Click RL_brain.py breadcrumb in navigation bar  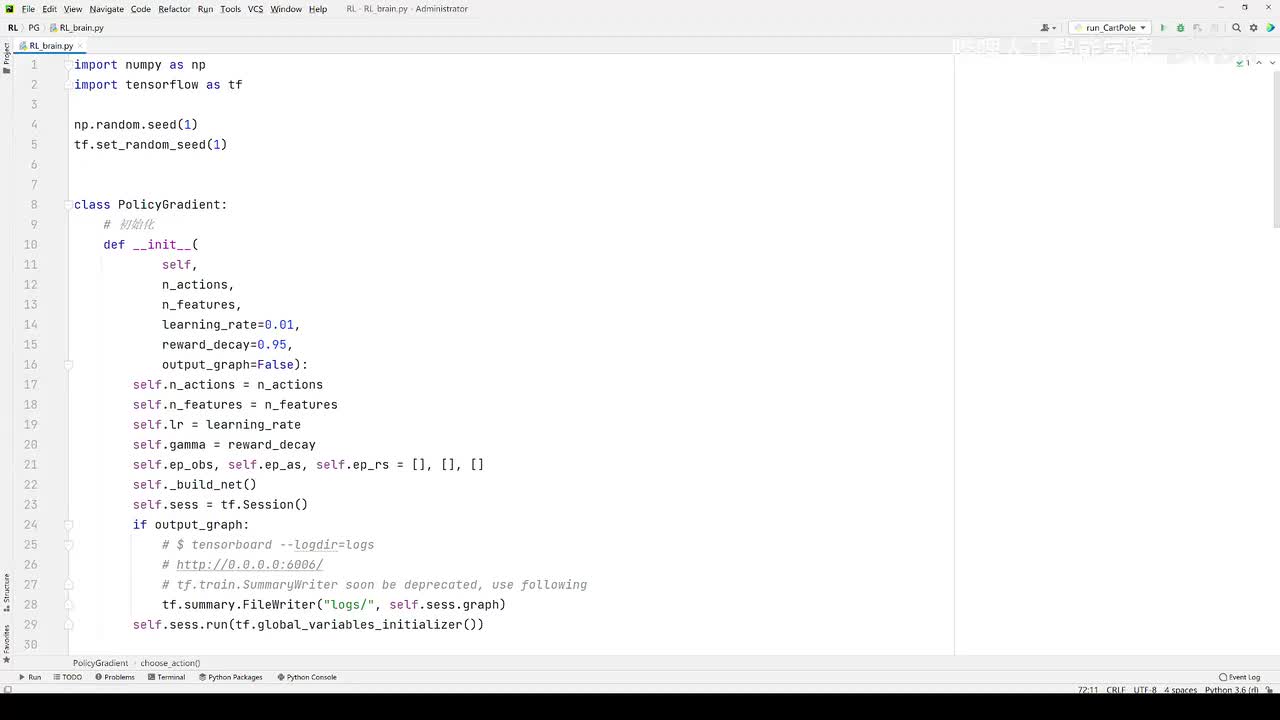tap(77, 28)
